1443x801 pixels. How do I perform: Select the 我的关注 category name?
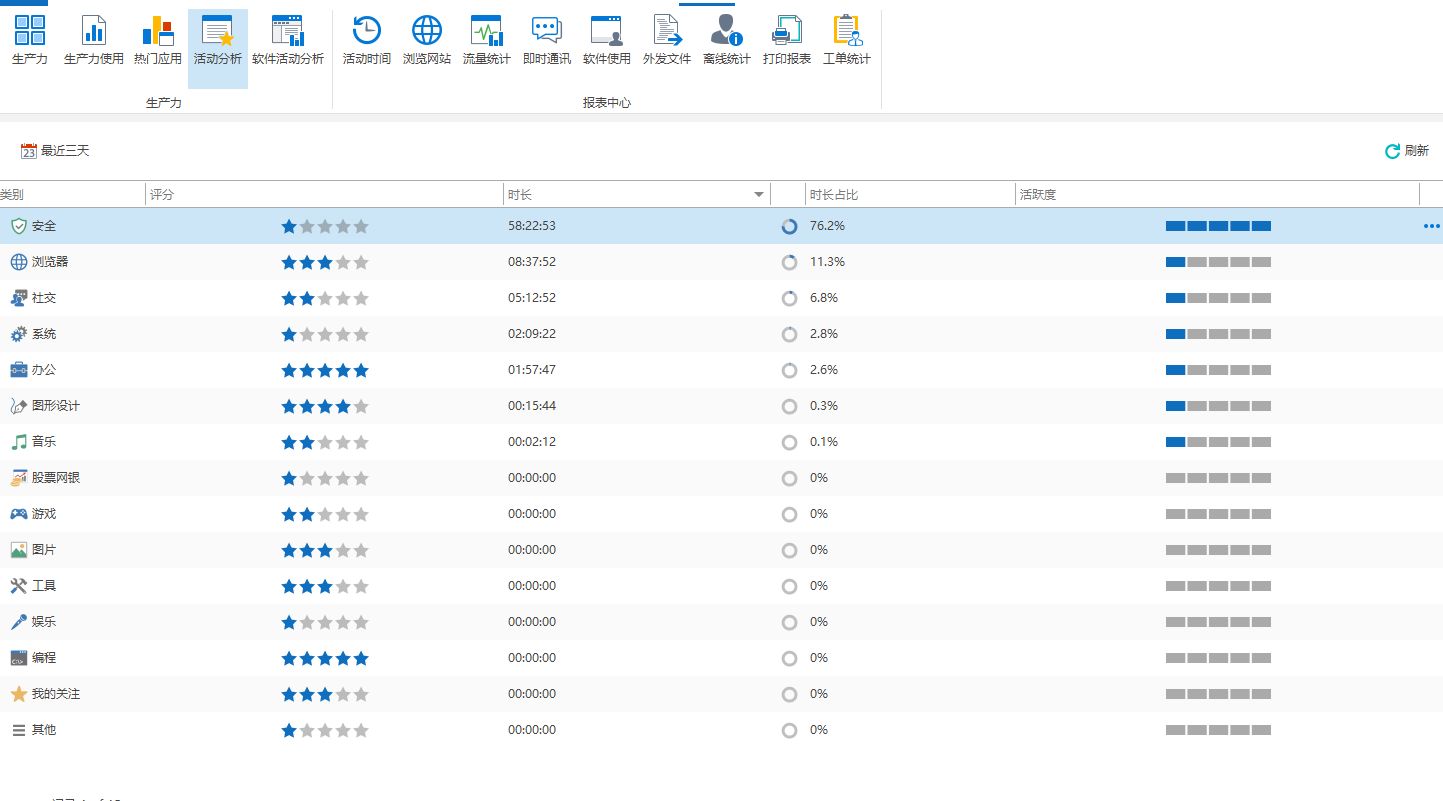point(56,694)
